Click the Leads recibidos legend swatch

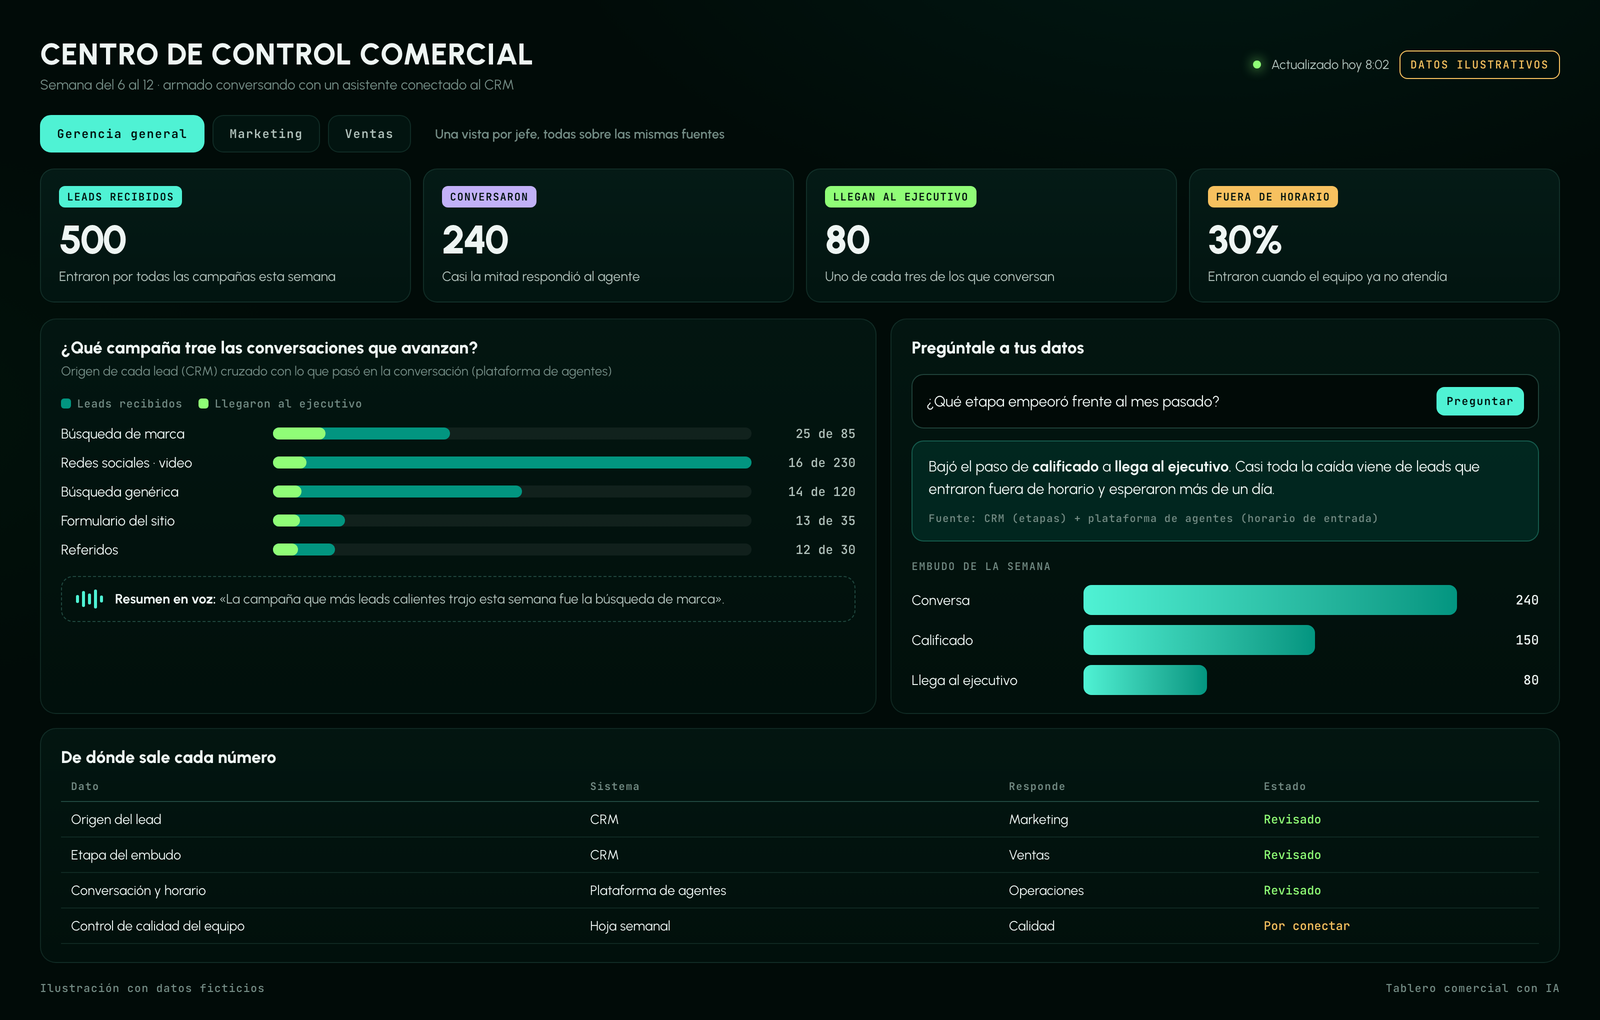[66, 404]
